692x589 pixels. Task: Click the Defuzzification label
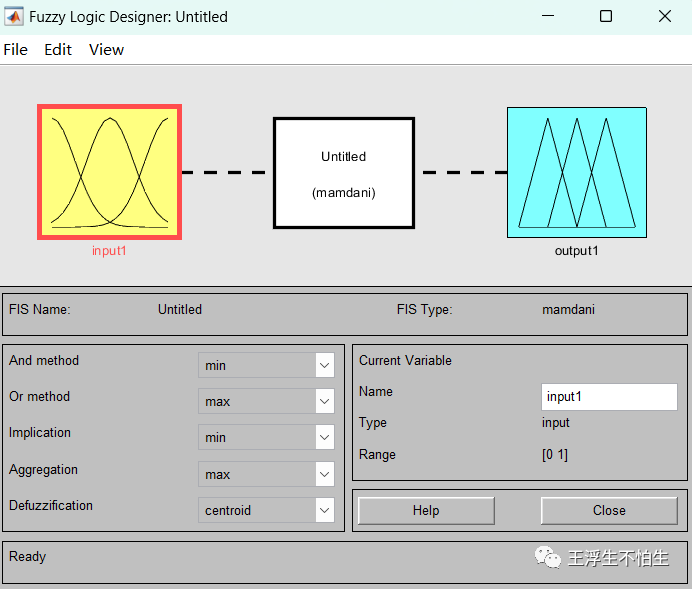coord(51,506)
